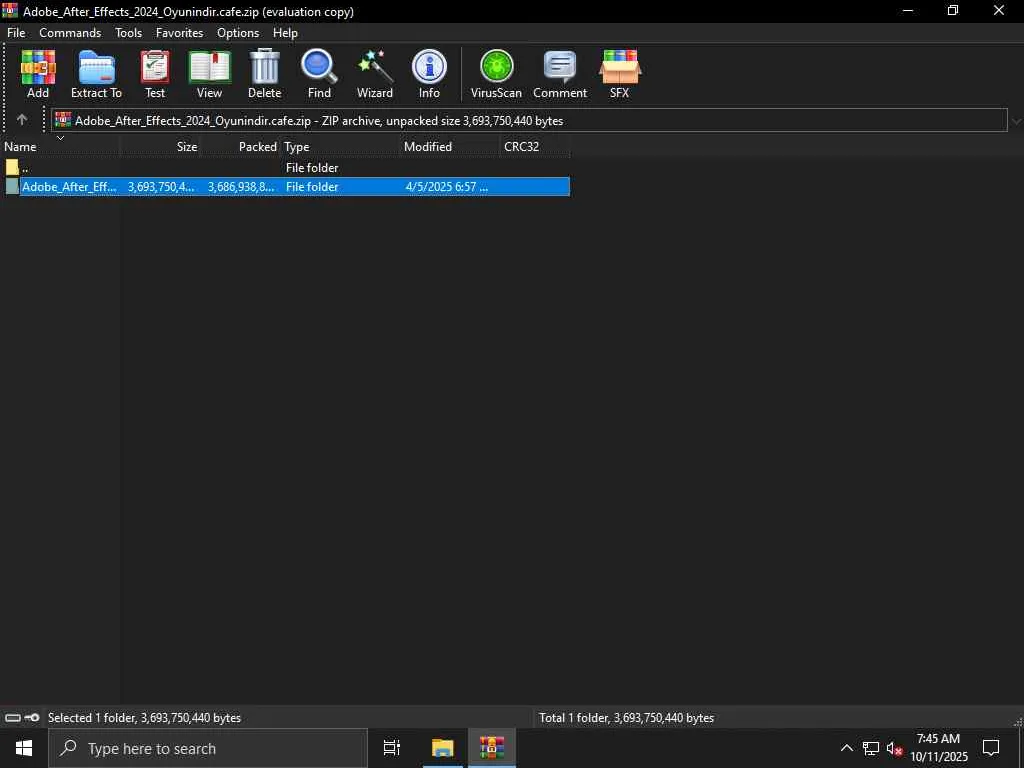Open Task View on the taskbar
The height and width of the screenshot is (768, 1024).
(x=392, y=748)
